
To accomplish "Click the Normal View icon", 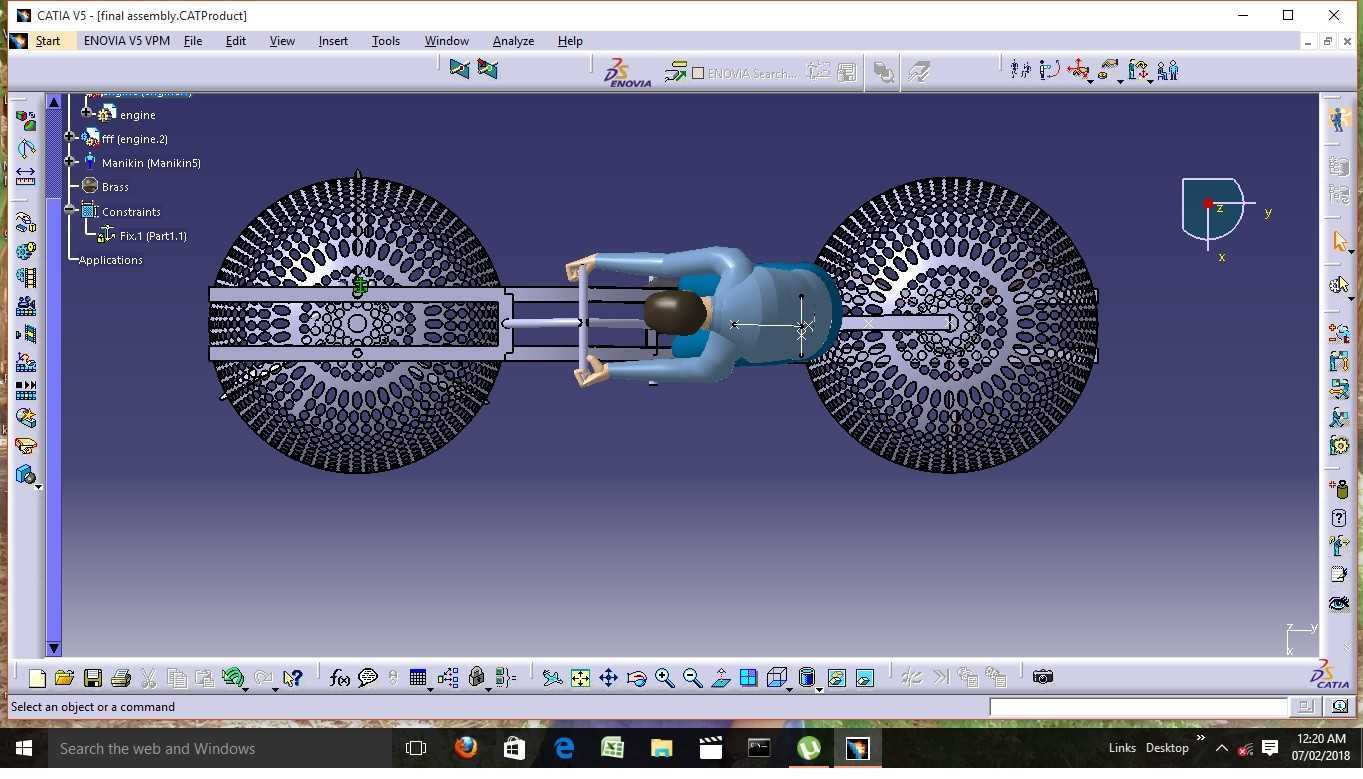I will [720, 678].
